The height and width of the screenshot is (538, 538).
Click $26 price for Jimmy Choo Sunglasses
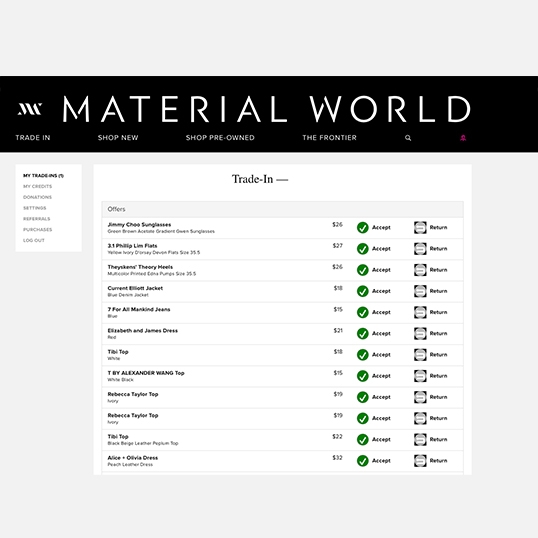click(x=337, y=225)
